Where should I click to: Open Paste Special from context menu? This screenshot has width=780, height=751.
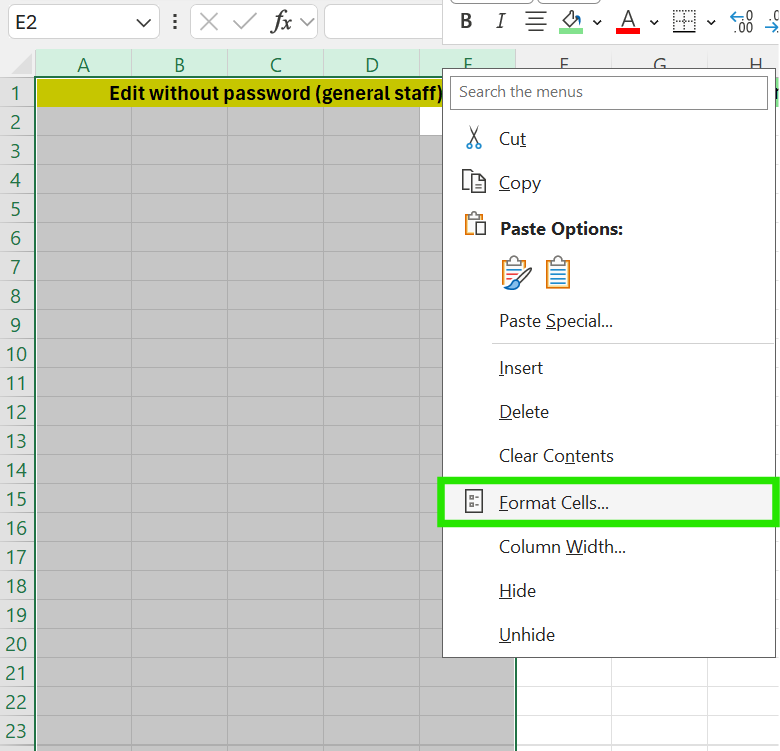pyautogui.click(x=608, y=321)
